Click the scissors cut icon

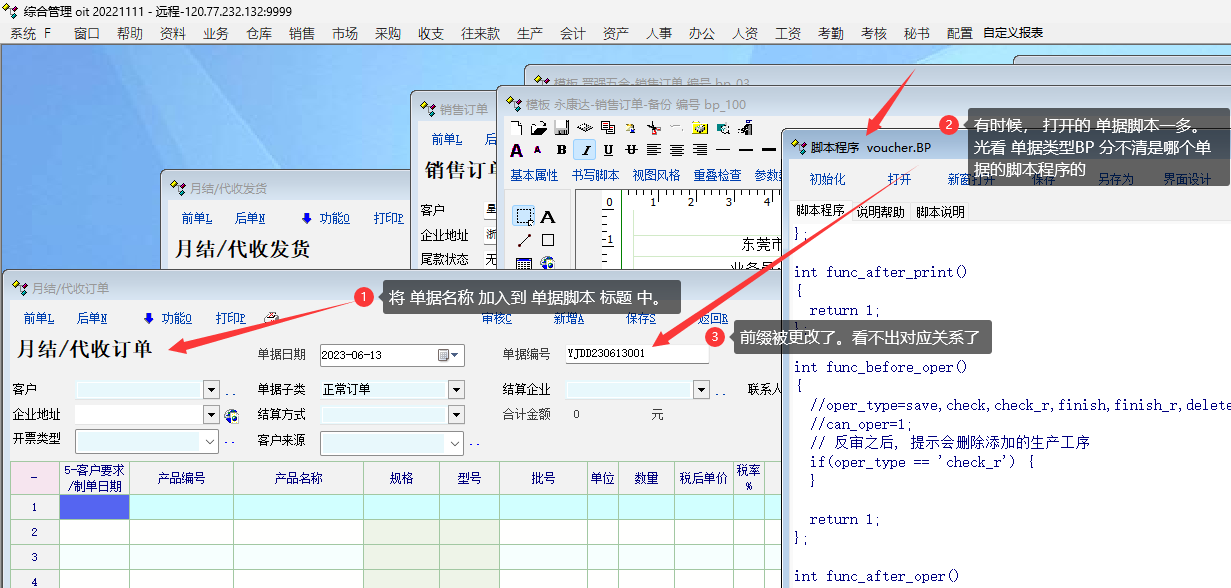pos(653,128)
